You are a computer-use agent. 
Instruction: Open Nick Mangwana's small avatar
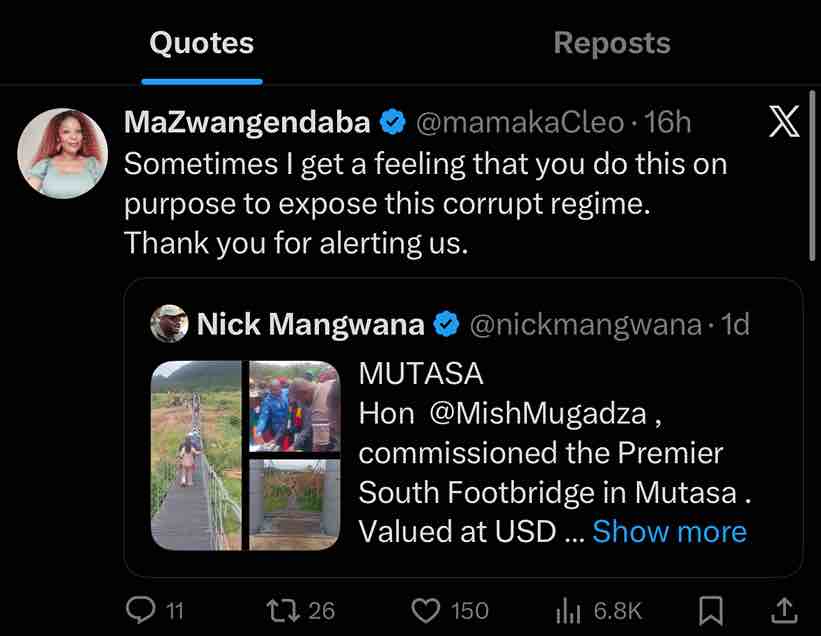pyautogui.click(x=170, y=324)
